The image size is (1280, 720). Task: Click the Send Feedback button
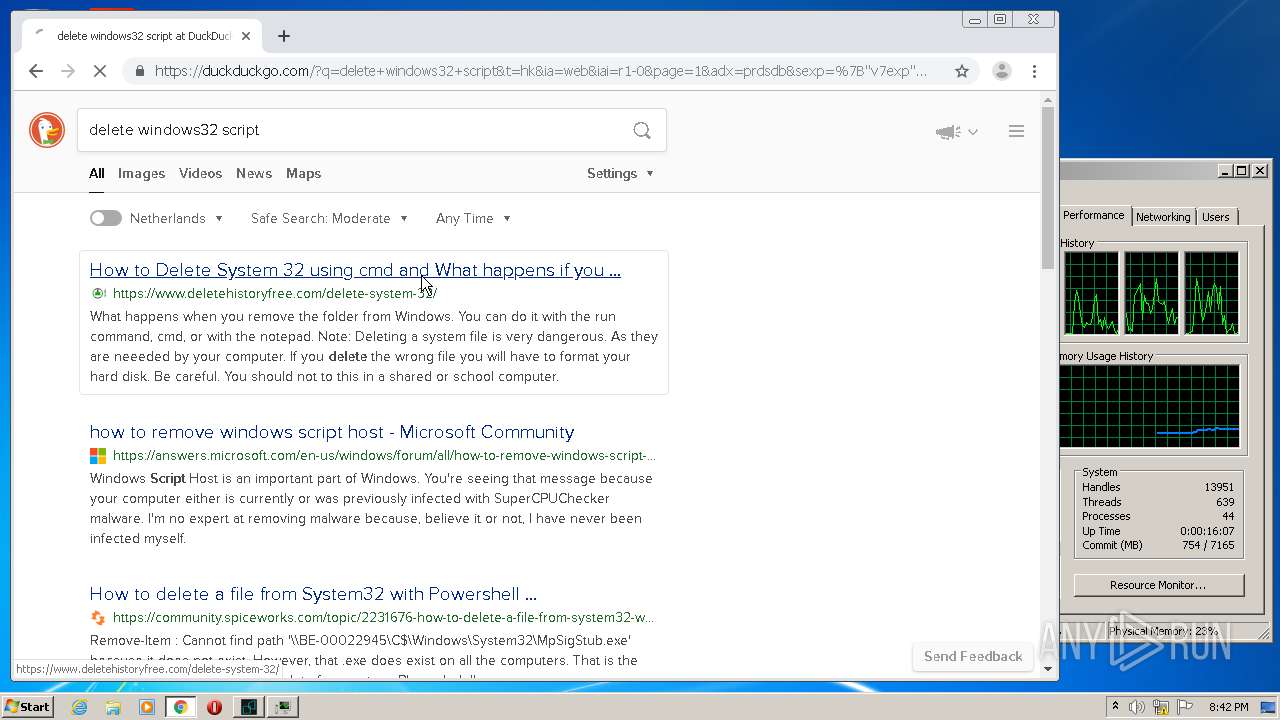coord(973,656)
